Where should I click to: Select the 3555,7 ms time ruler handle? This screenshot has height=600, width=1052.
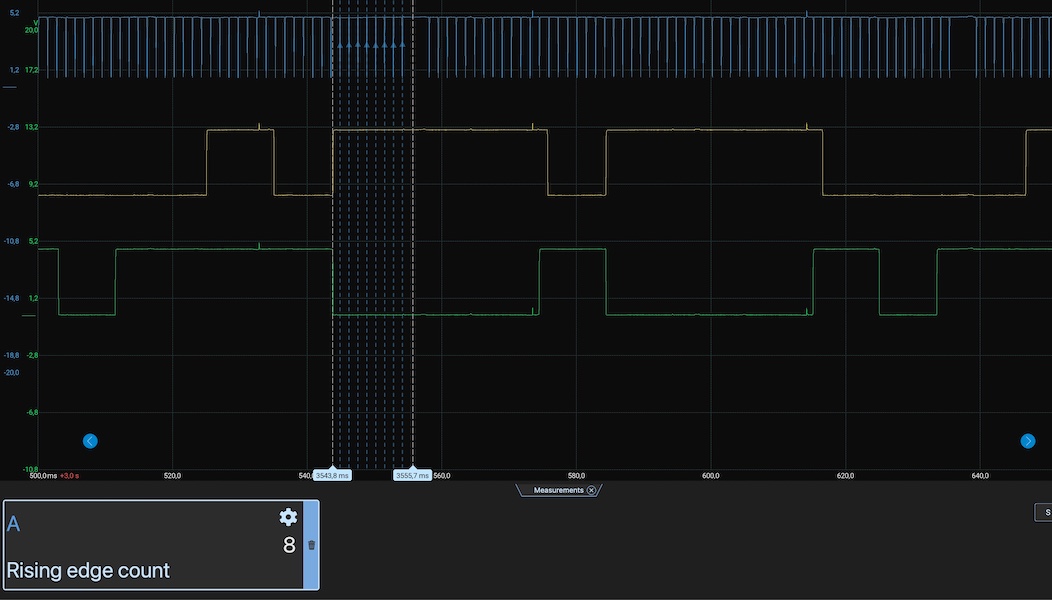(412, 476)
